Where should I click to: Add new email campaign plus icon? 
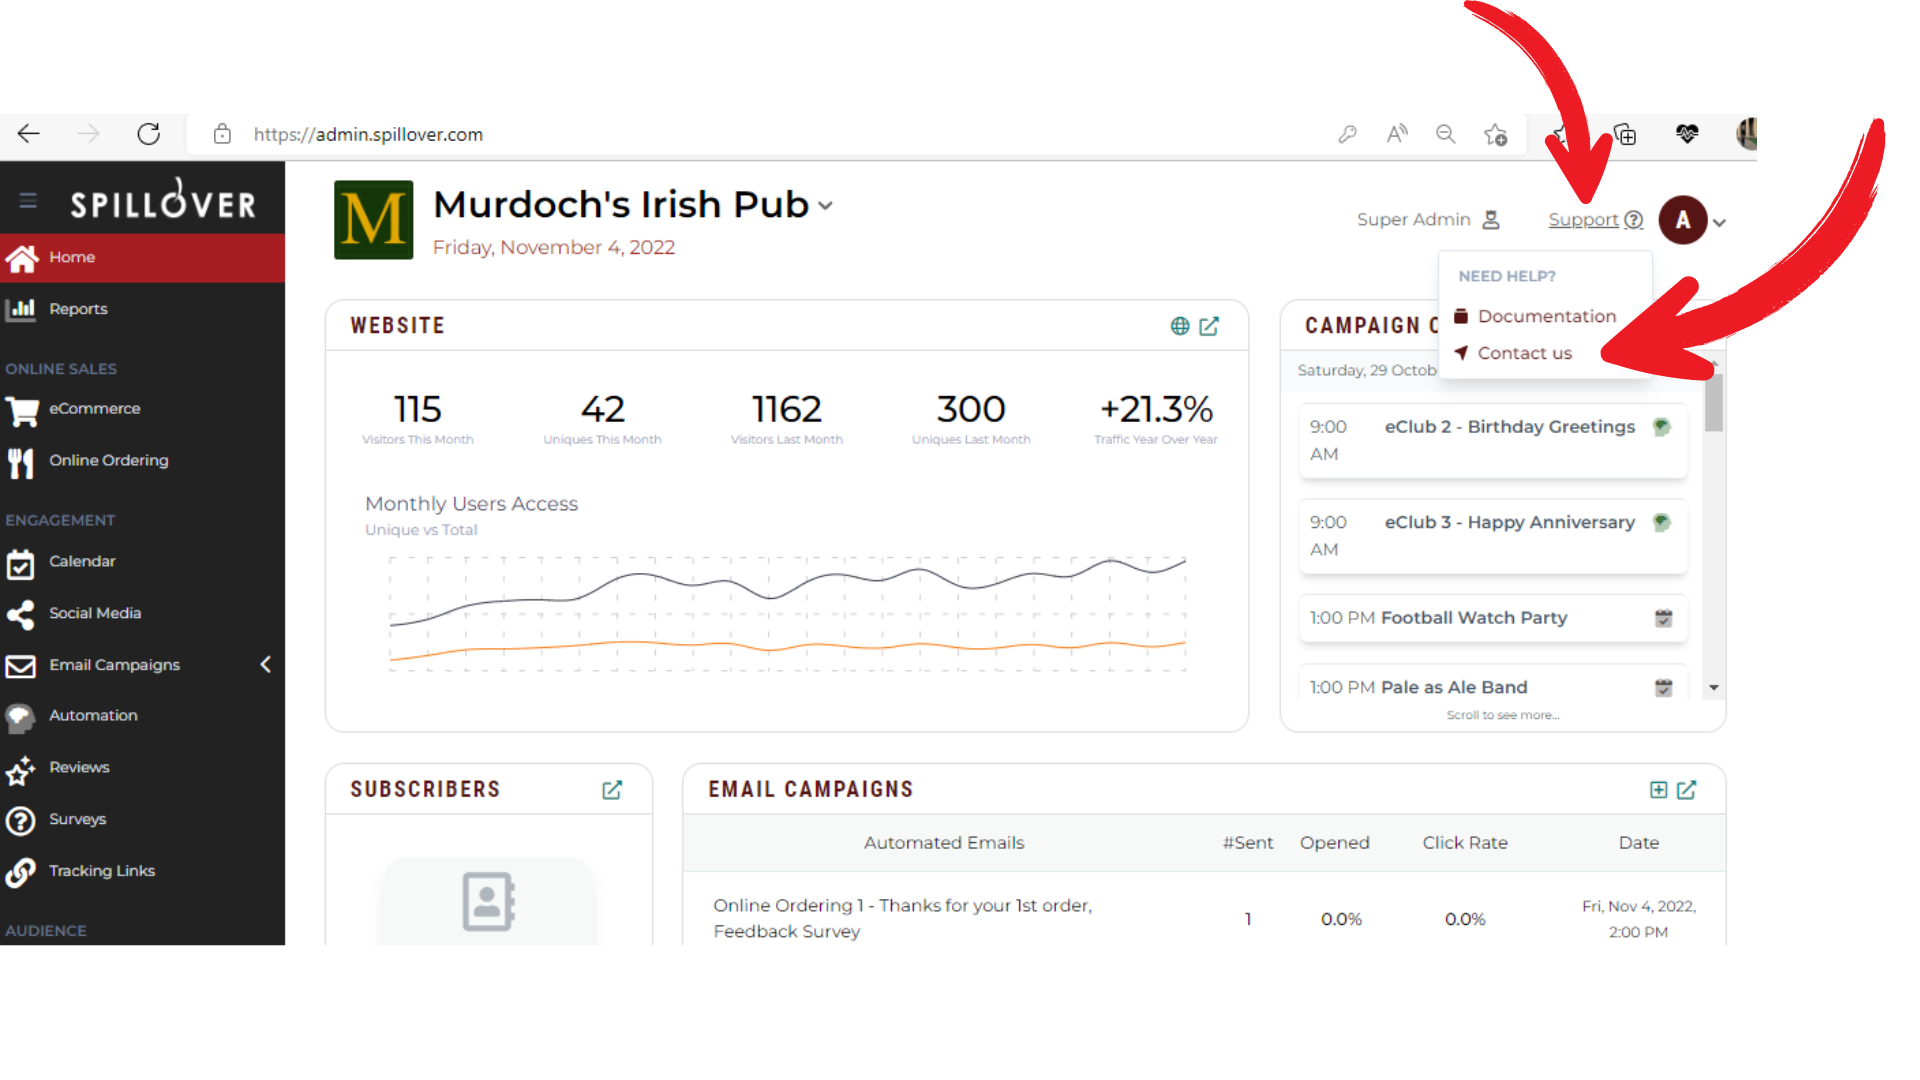tap(1658, 790)
